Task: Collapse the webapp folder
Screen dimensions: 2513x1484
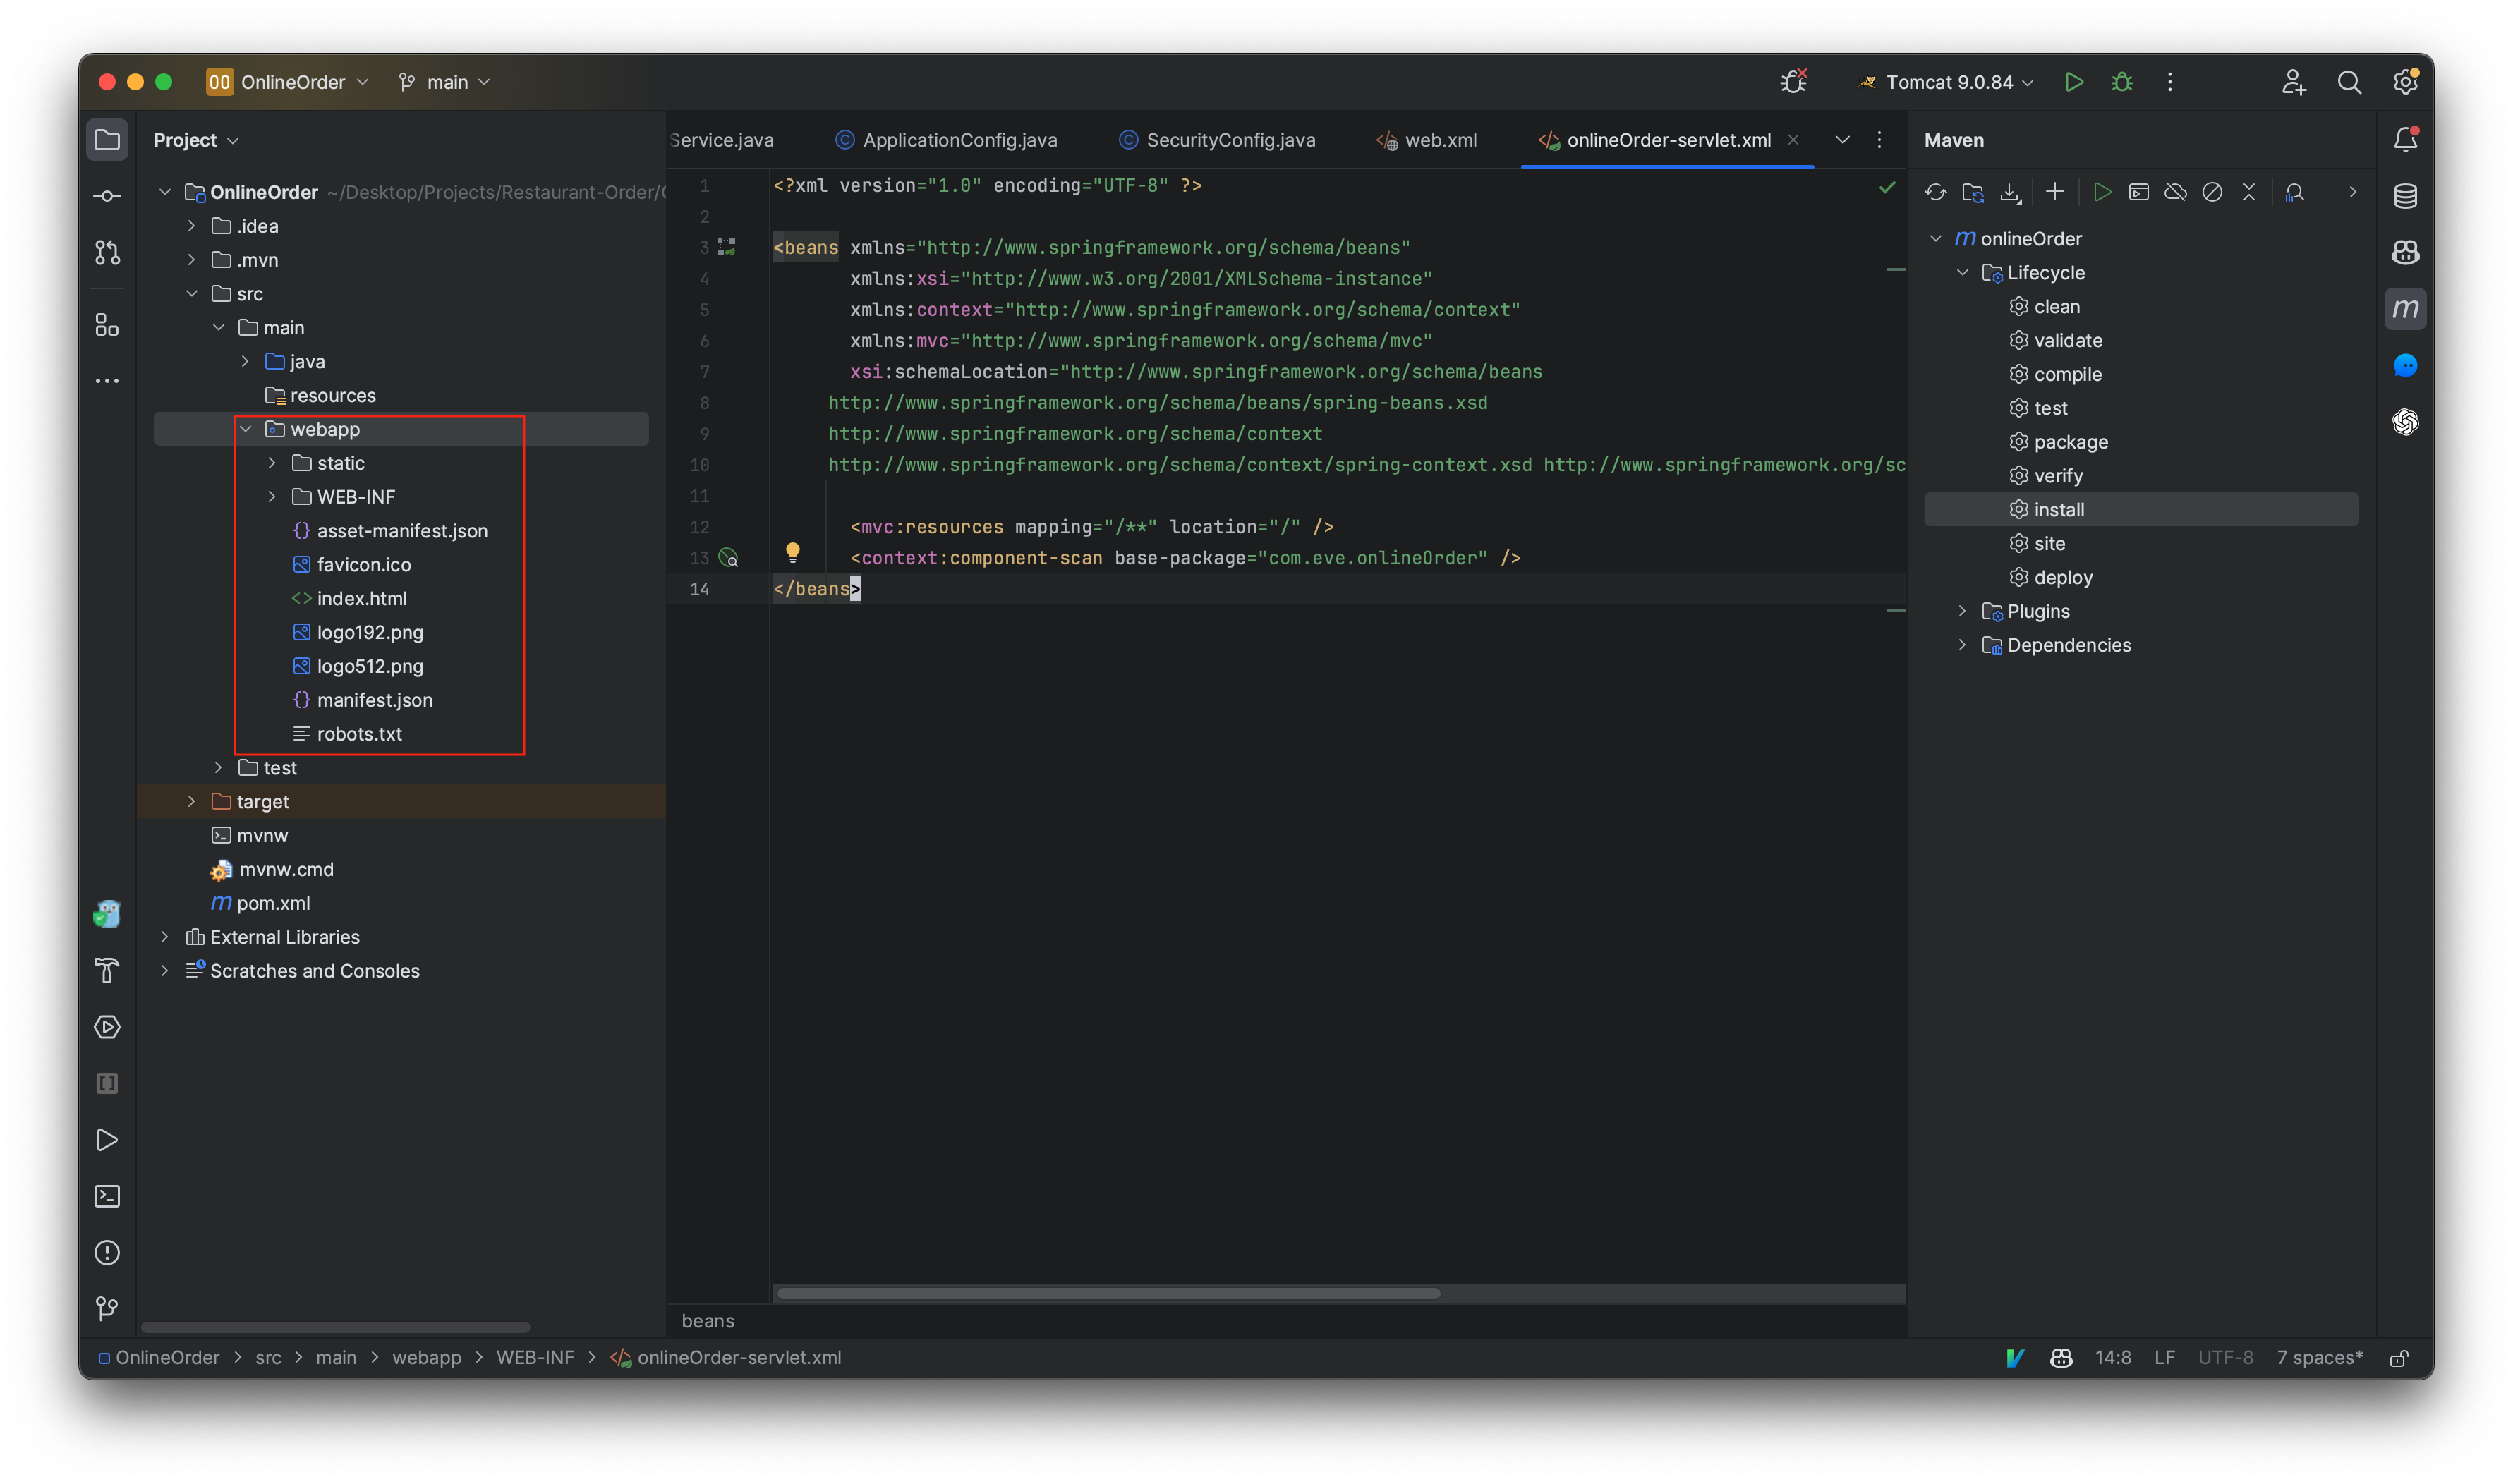Action: coord(246,429)
